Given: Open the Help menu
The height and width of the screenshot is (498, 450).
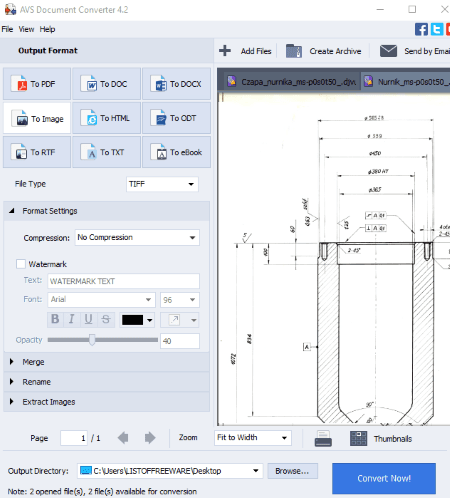Looking at the screenshot, I should pos(47,29).
